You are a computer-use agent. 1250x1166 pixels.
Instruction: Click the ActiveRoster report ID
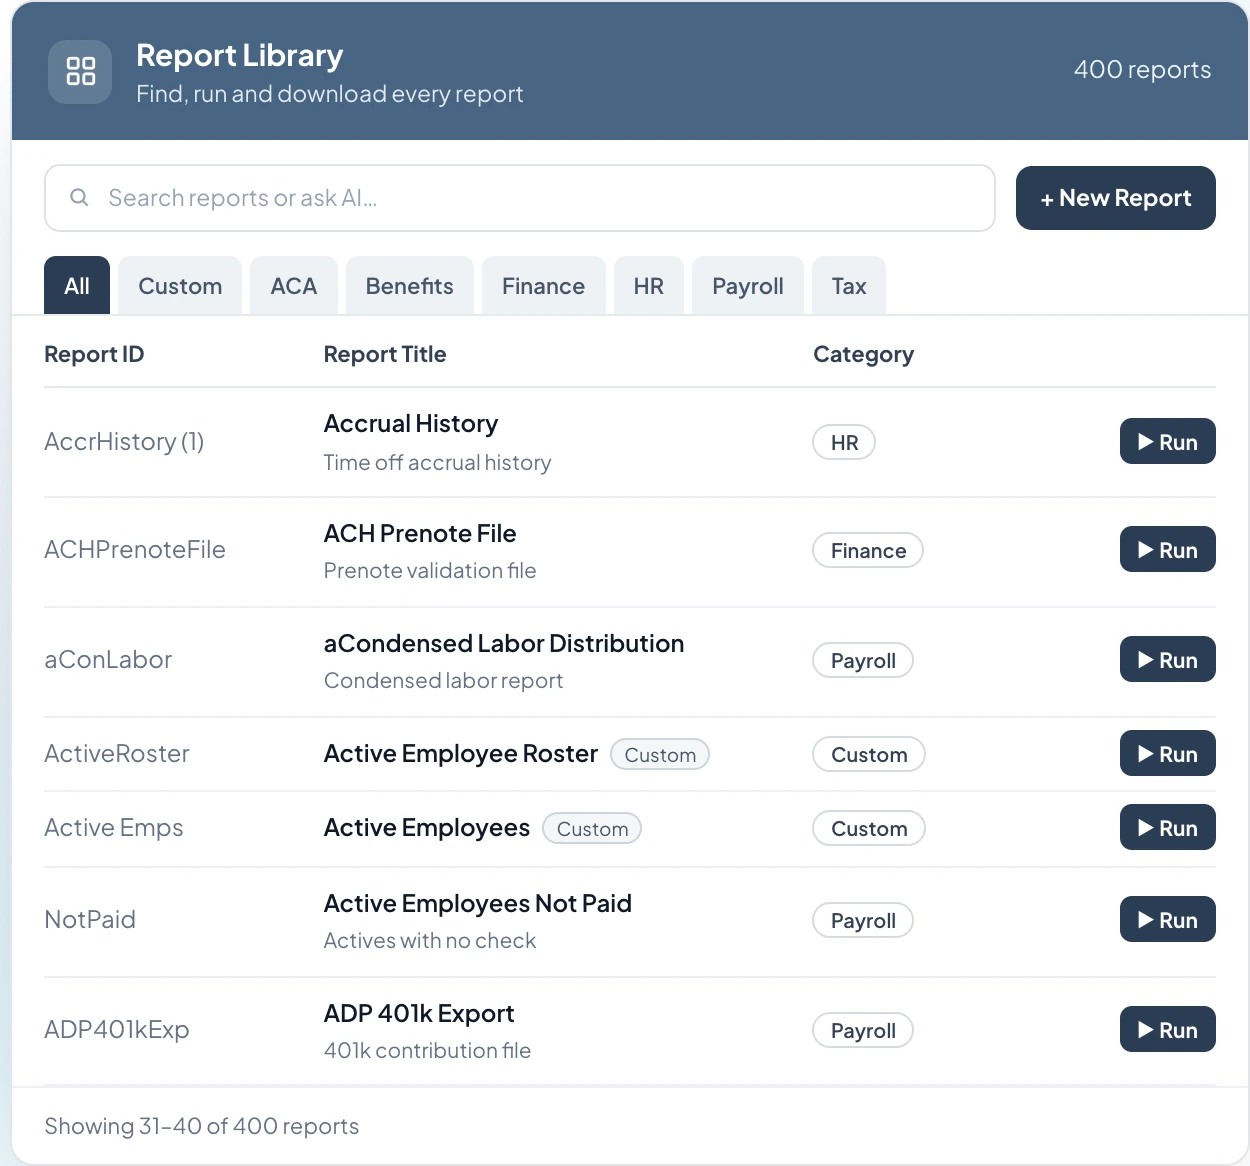pyautogui.click(x=117, y=753)
